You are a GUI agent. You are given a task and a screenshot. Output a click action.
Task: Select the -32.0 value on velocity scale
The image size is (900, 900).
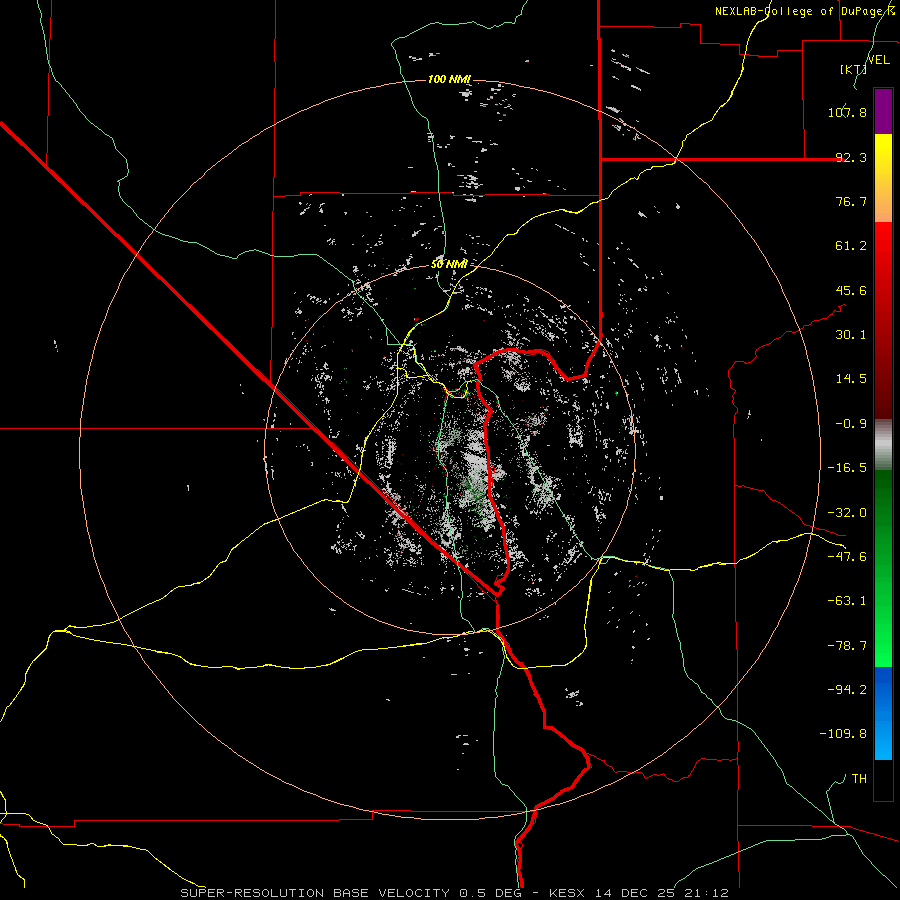point(847,513)
